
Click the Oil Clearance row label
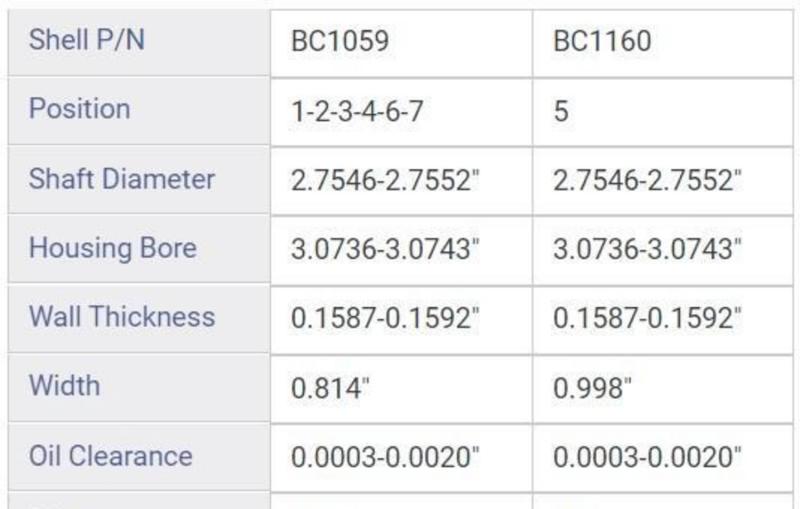point(110,456)
